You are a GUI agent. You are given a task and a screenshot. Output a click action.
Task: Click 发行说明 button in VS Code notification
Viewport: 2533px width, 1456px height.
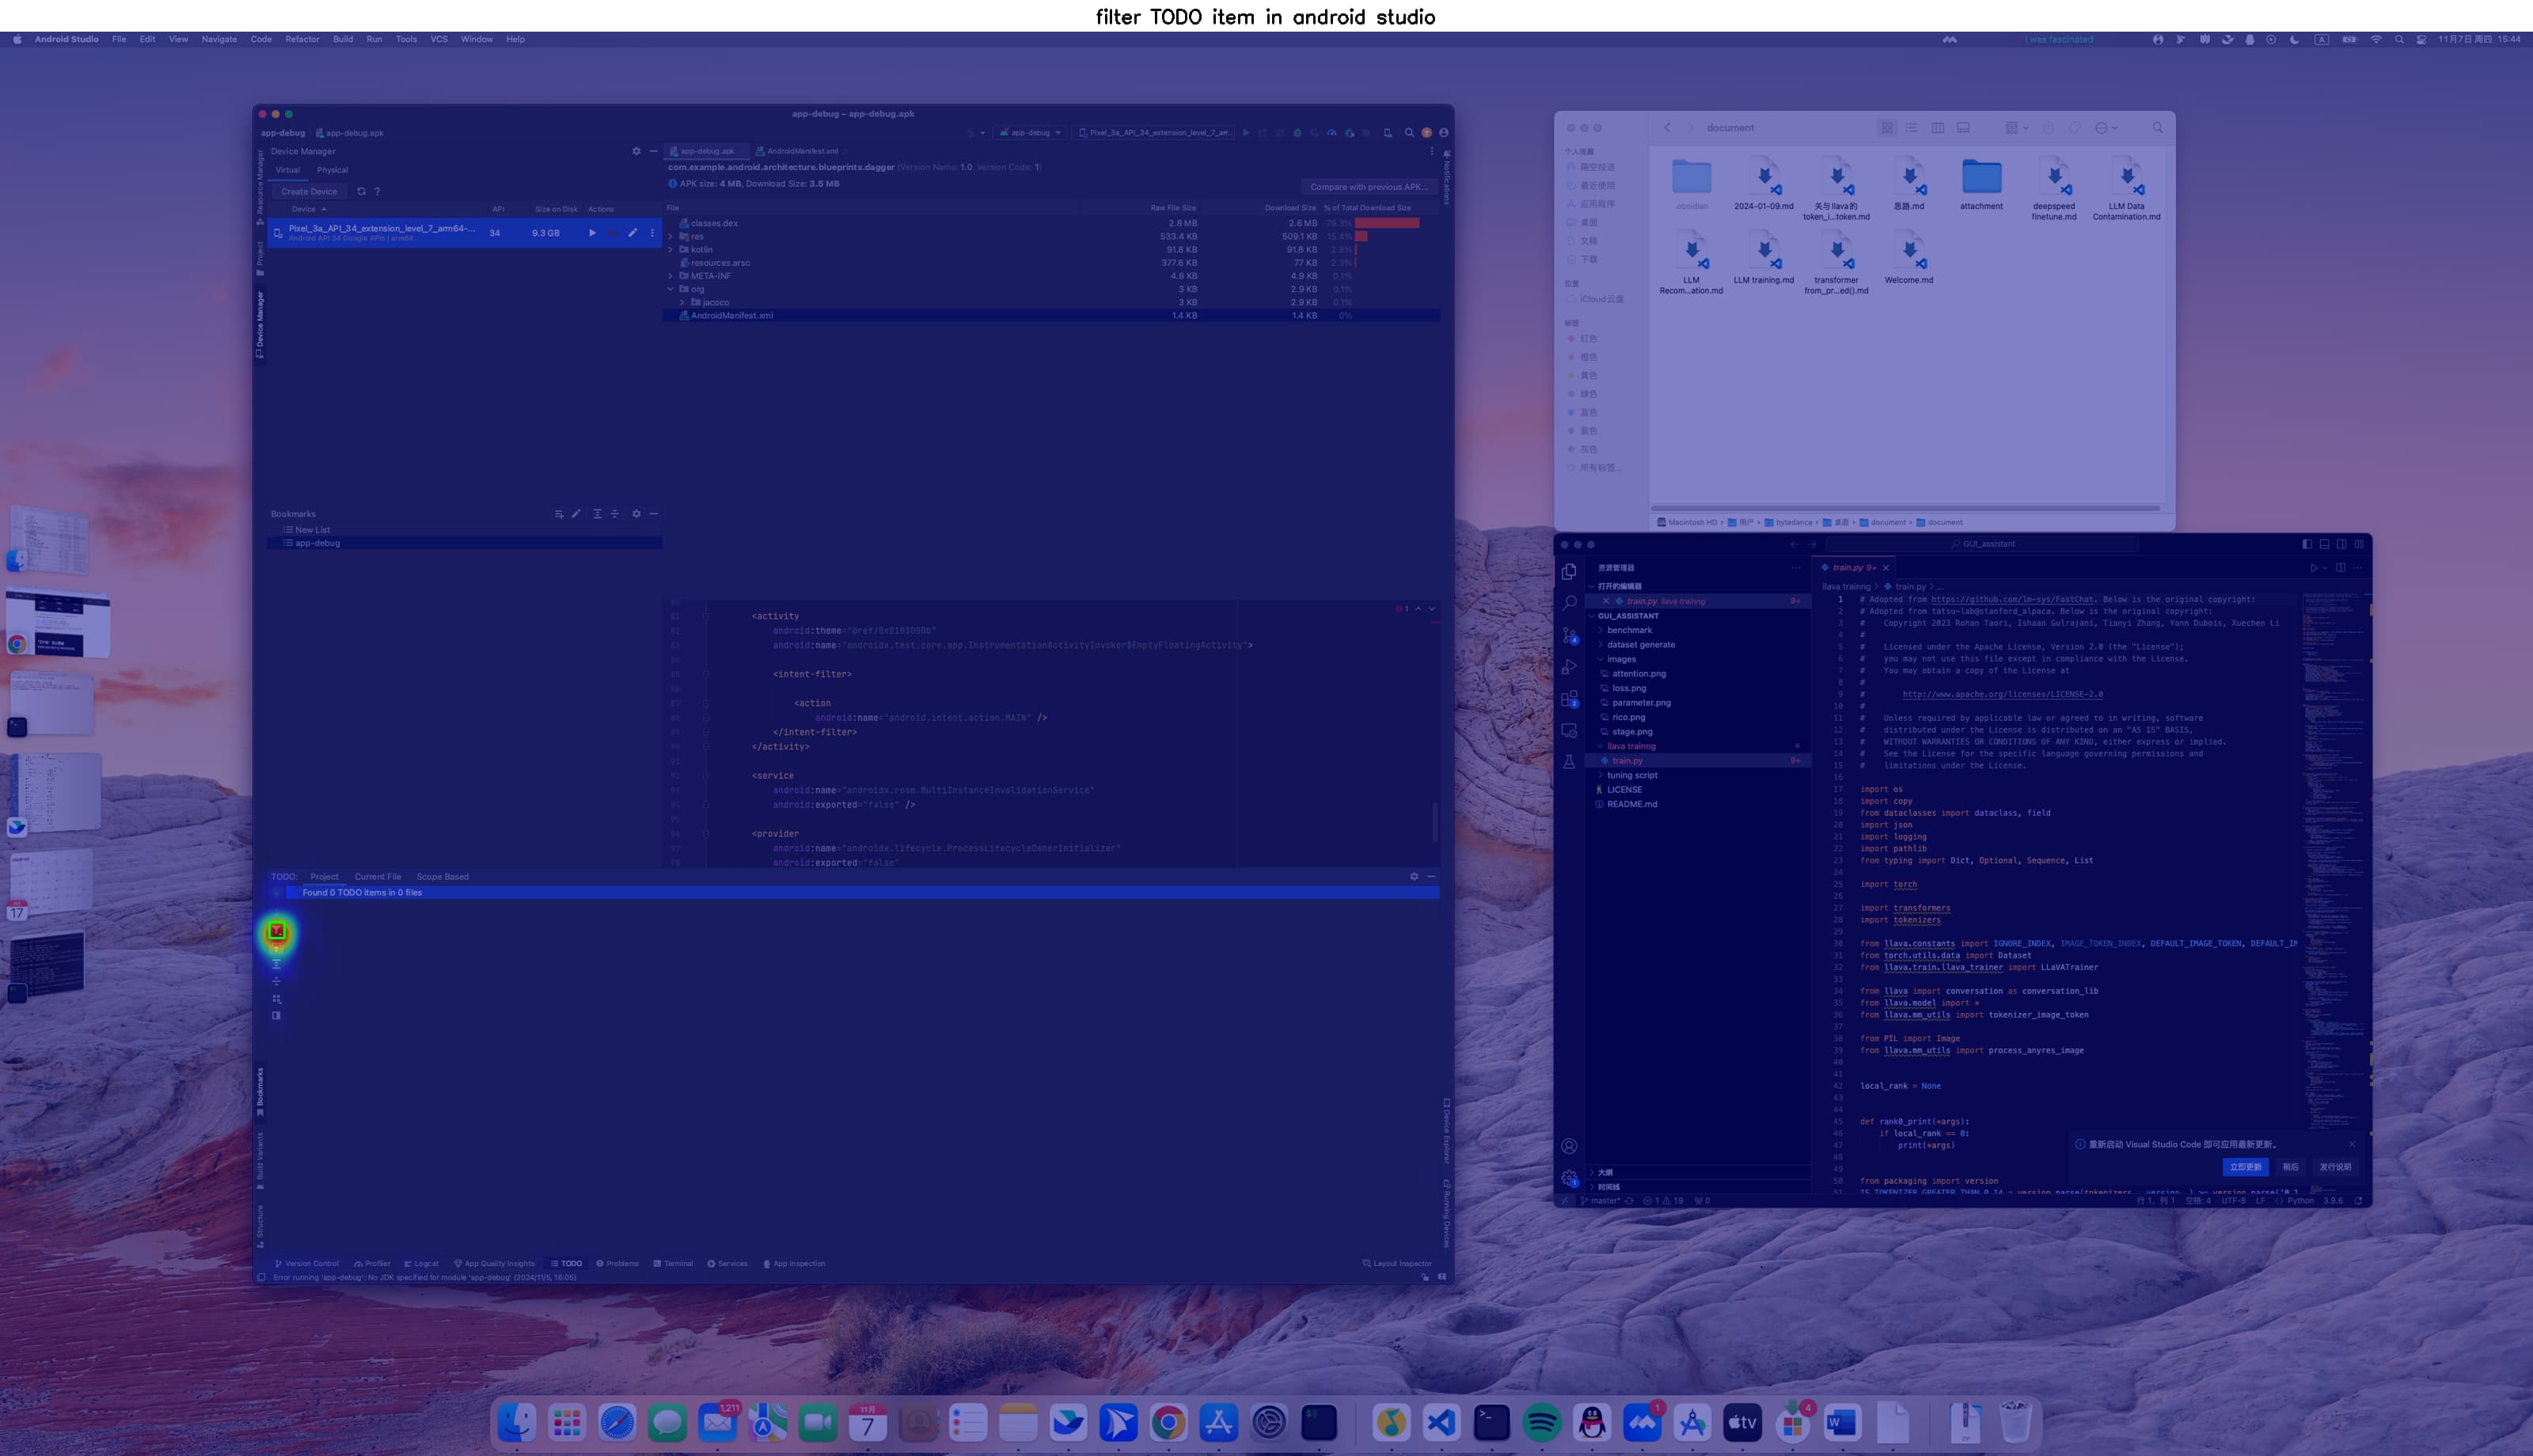2335,1167
